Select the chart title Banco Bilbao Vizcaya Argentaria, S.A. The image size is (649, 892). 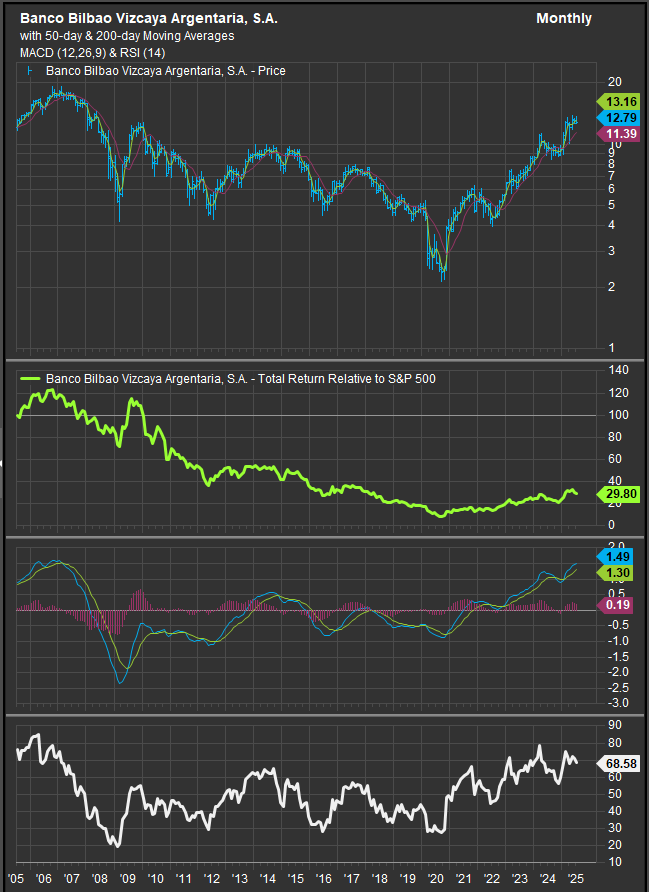coord(149,18)
